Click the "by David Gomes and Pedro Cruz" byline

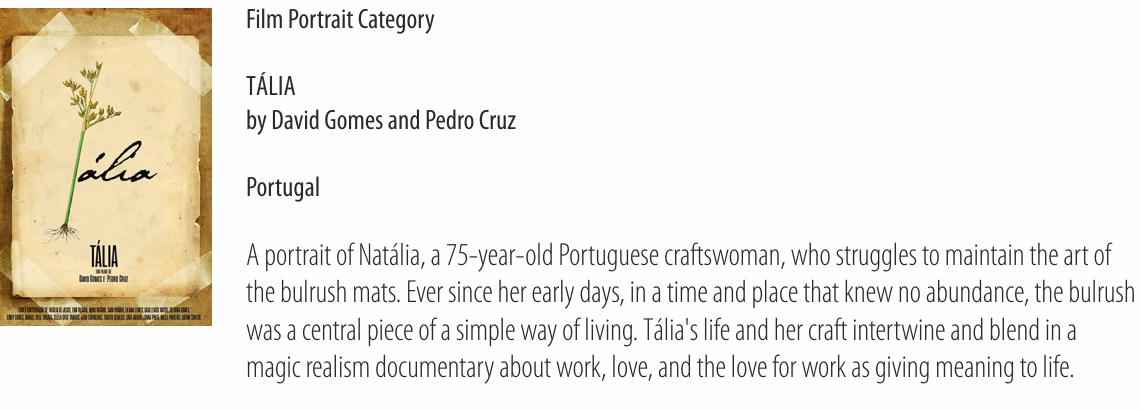(381, 121)
